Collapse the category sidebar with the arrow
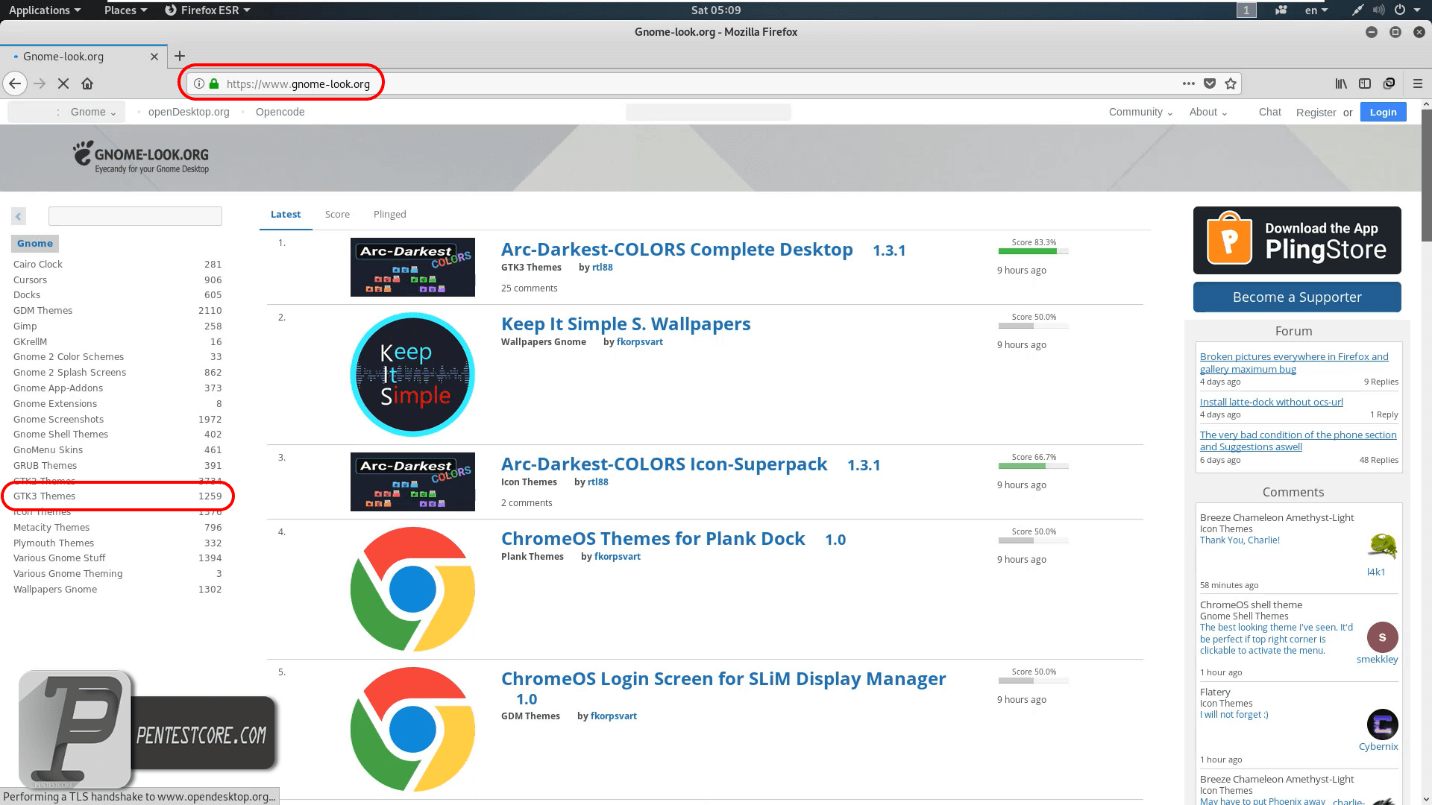Viewport: 1432px width, 805px height. [x=19, y=216]
